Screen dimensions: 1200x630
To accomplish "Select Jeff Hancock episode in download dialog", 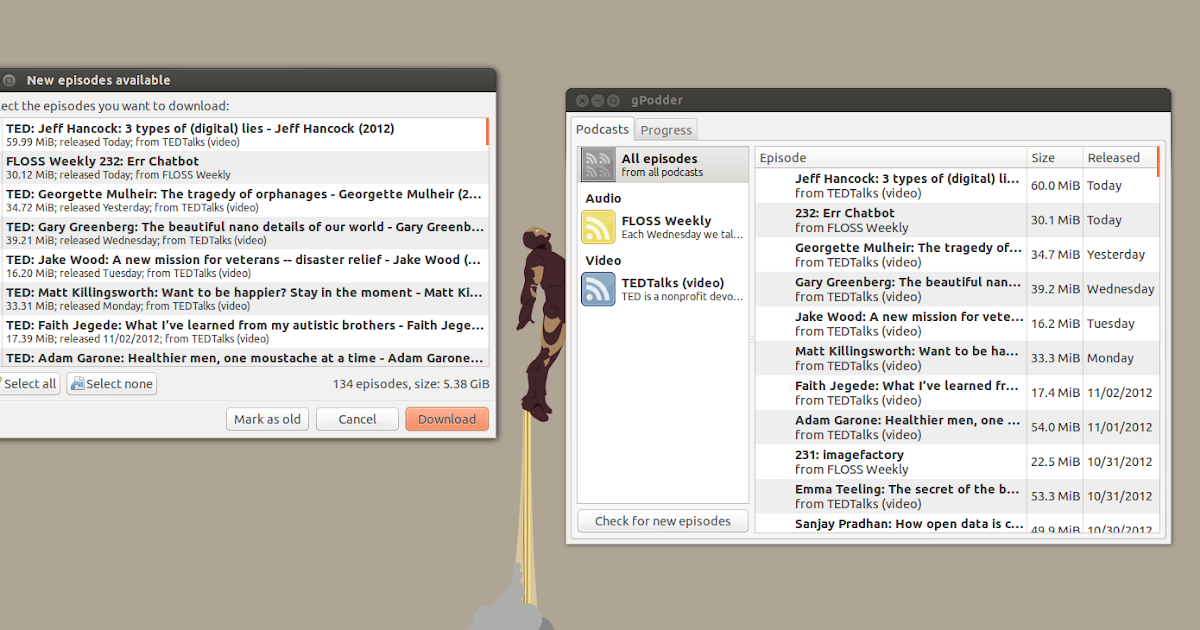I will pyautogui.click(x=242, y=135).
